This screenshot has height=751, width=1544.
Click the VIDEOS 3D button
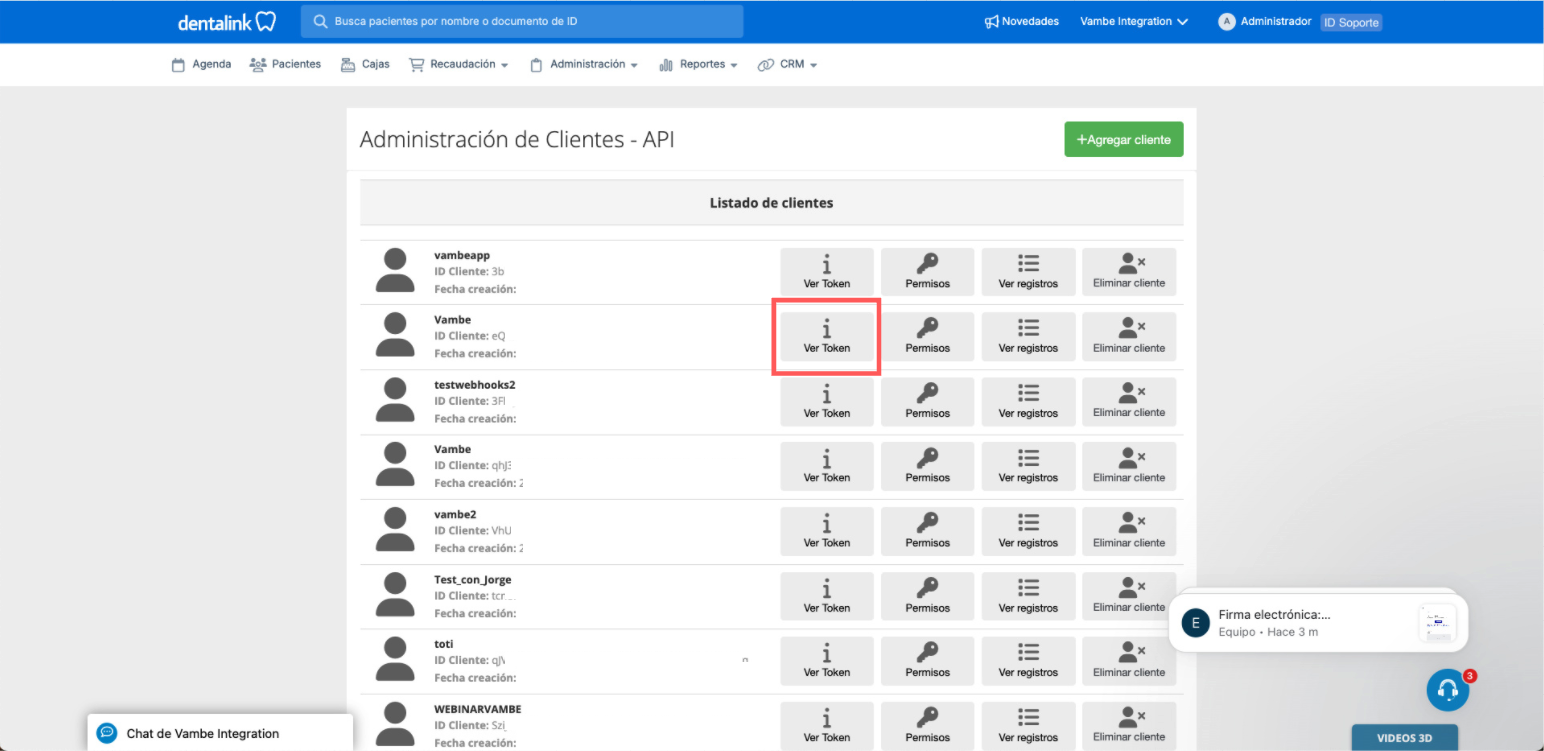tap(1404, 738)
